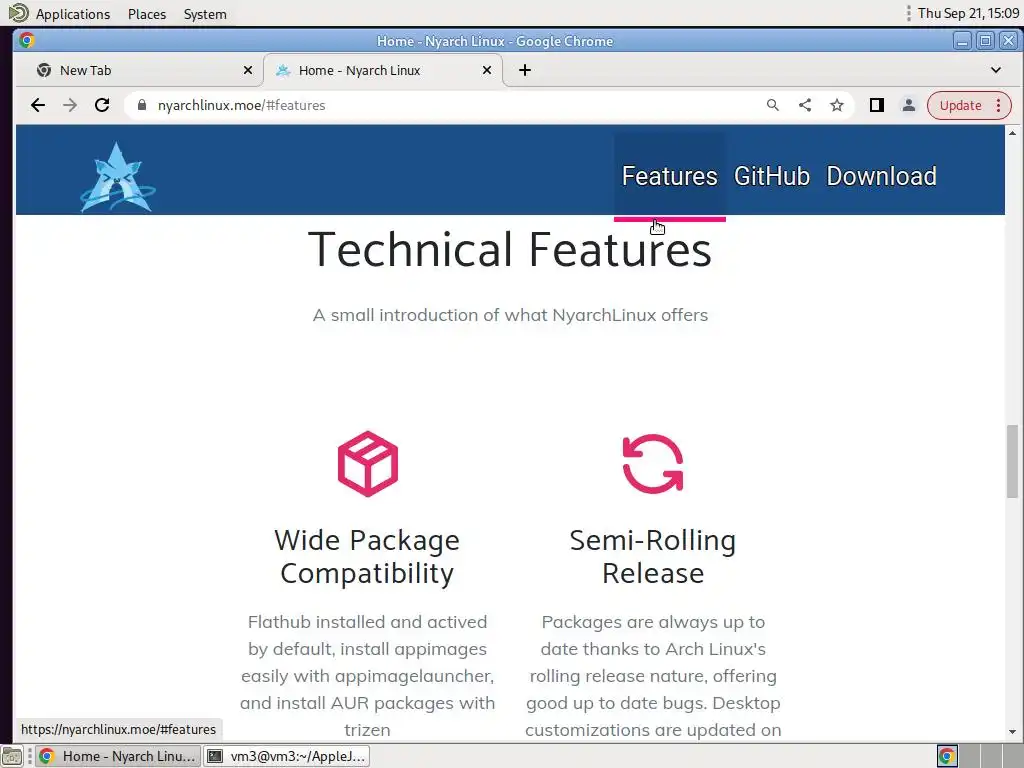The image size is (1024, 768).
Task: Click the lock site-info icon
Action: pos(142,105)
